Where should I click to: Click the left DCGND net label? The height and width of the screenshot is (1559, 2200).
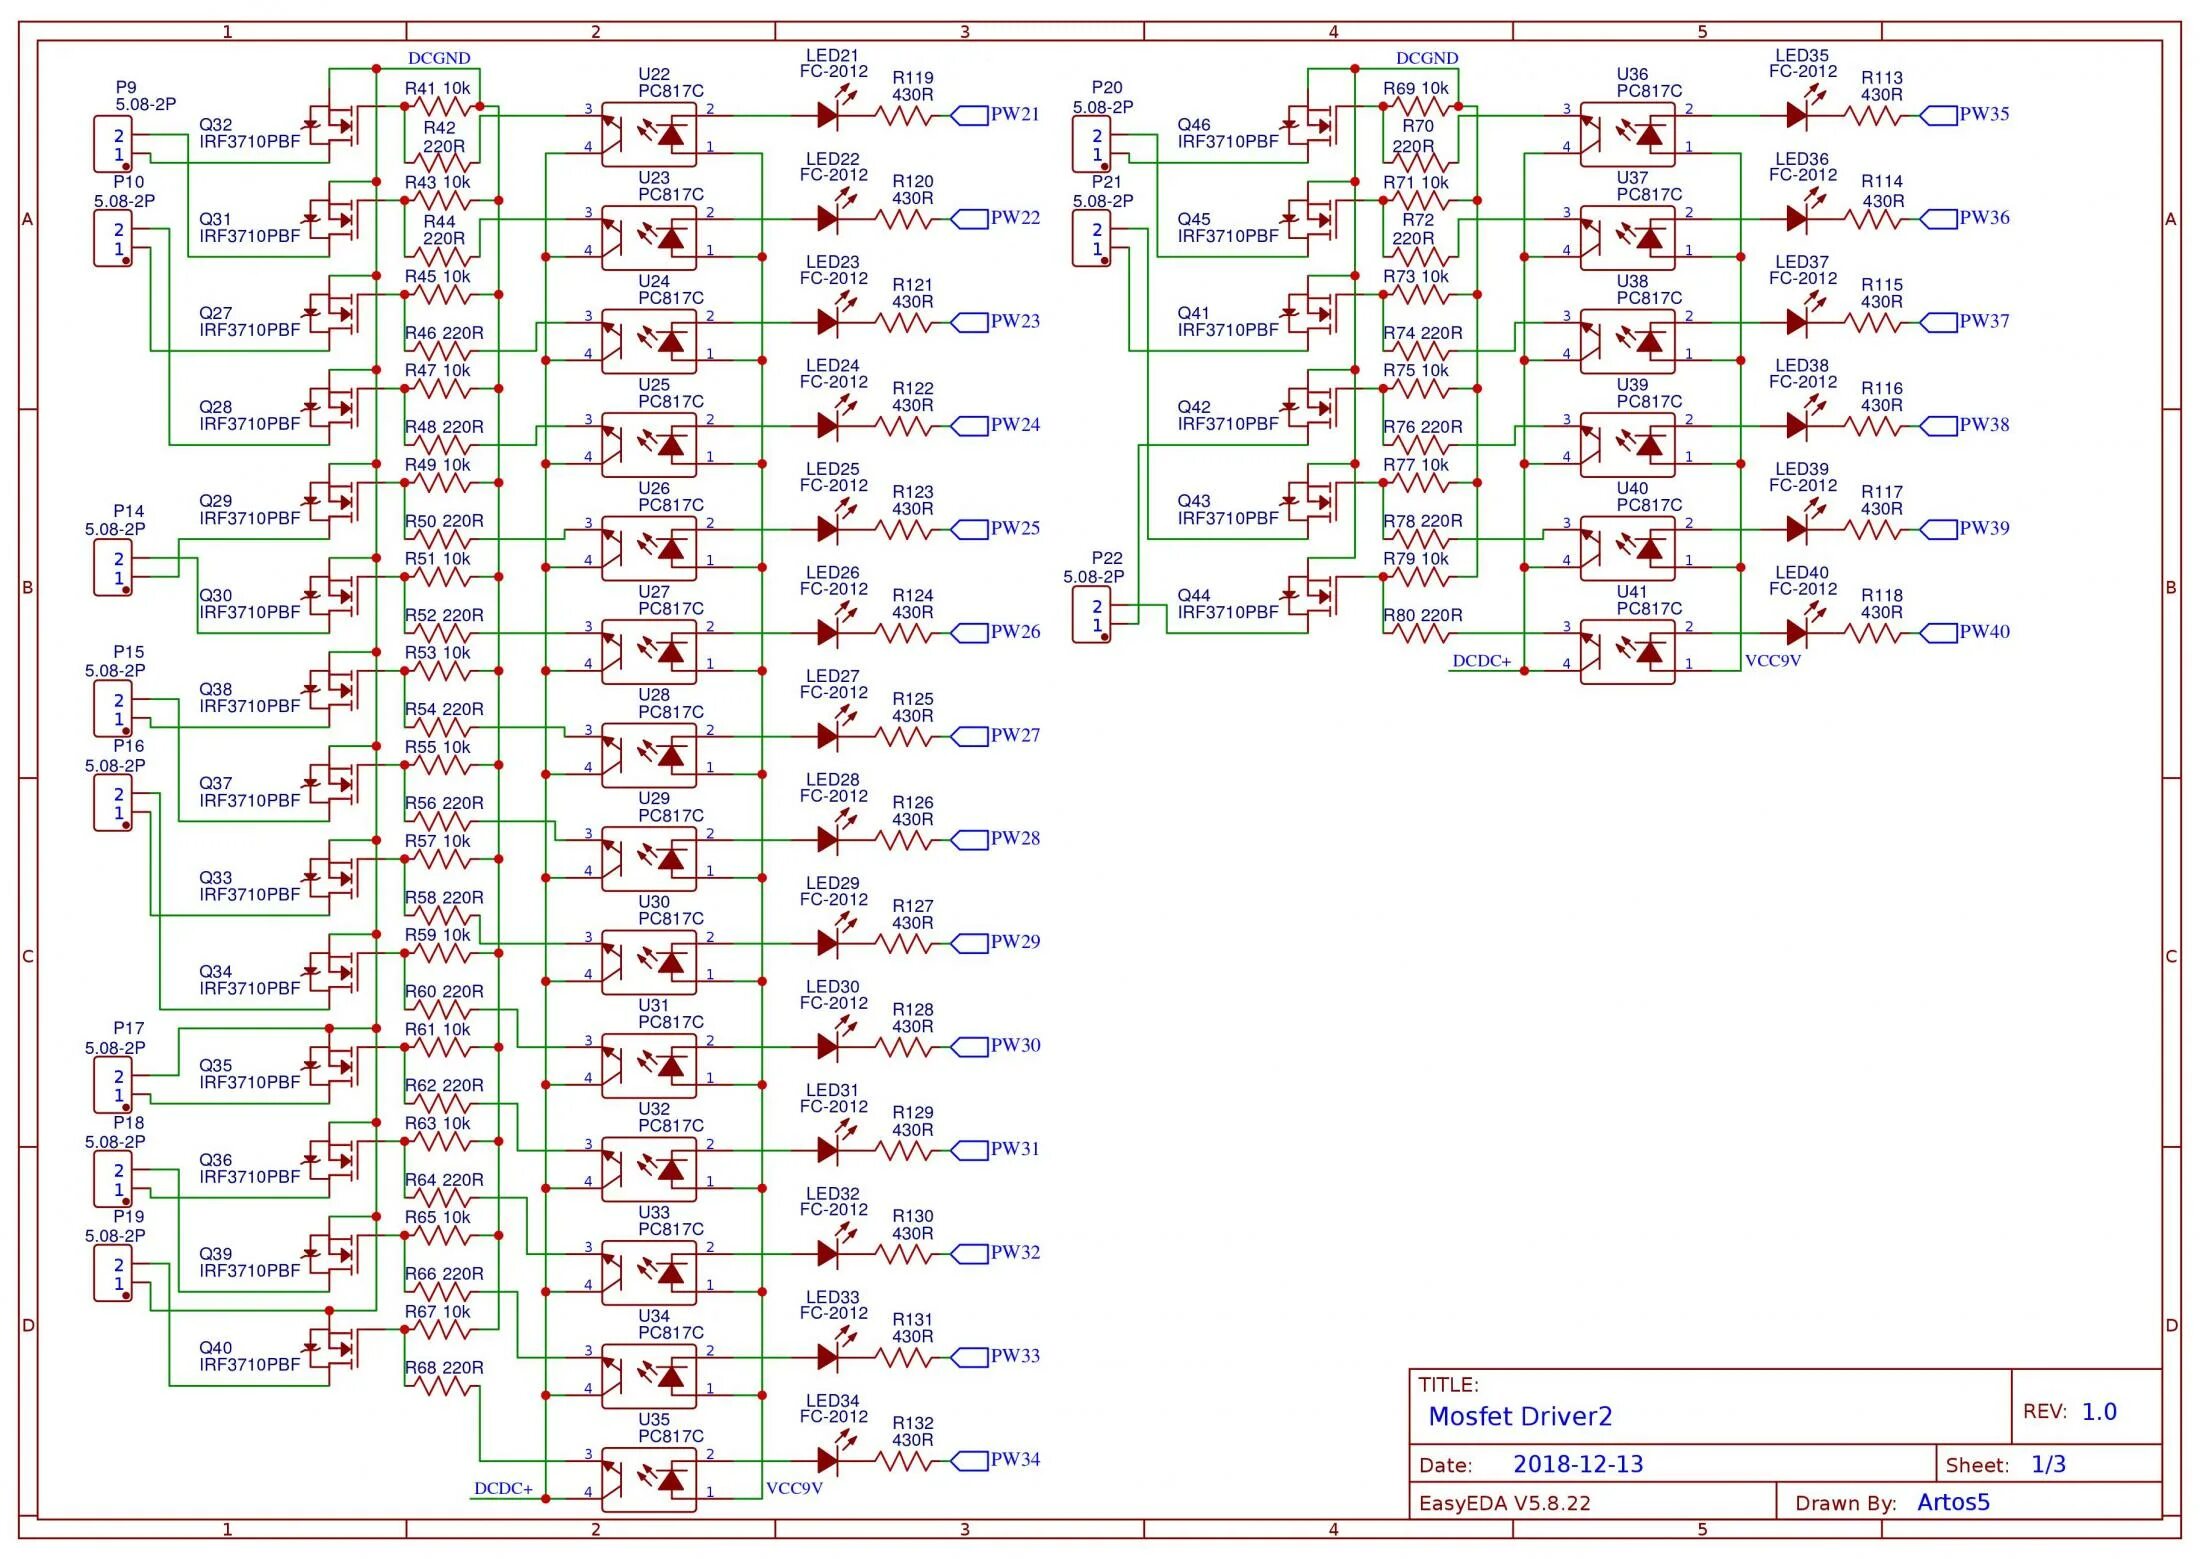point(438,59)
